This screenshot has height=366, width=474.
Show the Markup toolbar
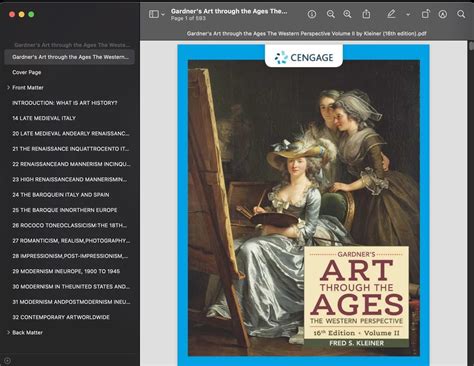pos(443,14)
